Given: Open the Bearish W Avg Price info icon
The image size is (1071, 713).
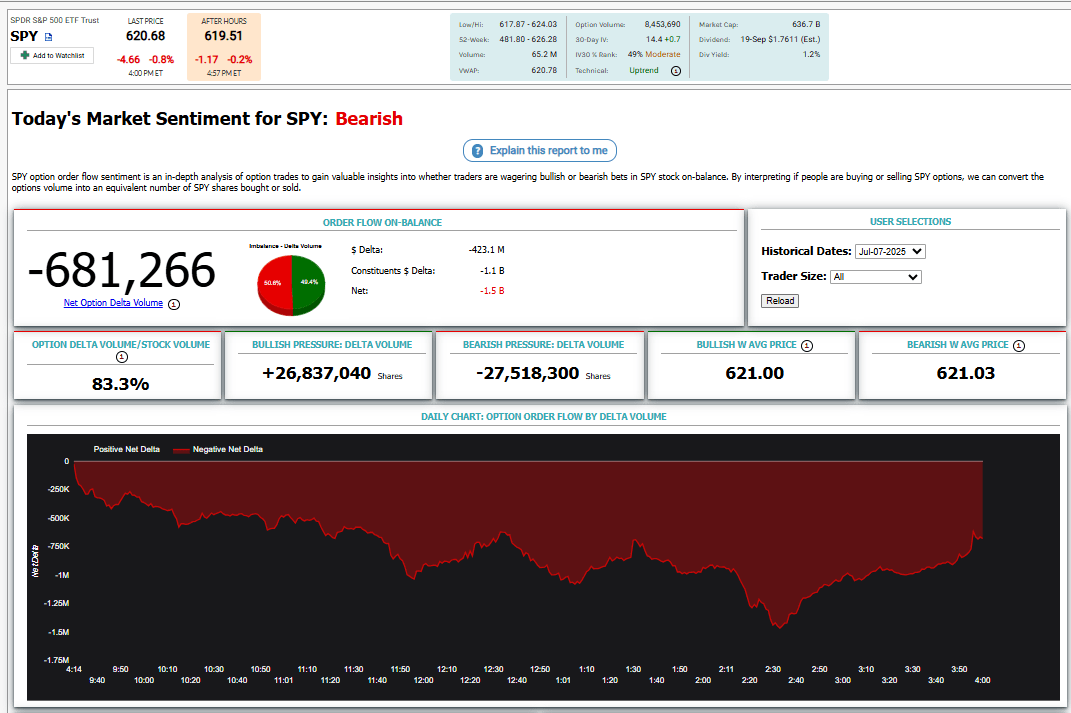Looking at the screenshot, I should 1019,346.
